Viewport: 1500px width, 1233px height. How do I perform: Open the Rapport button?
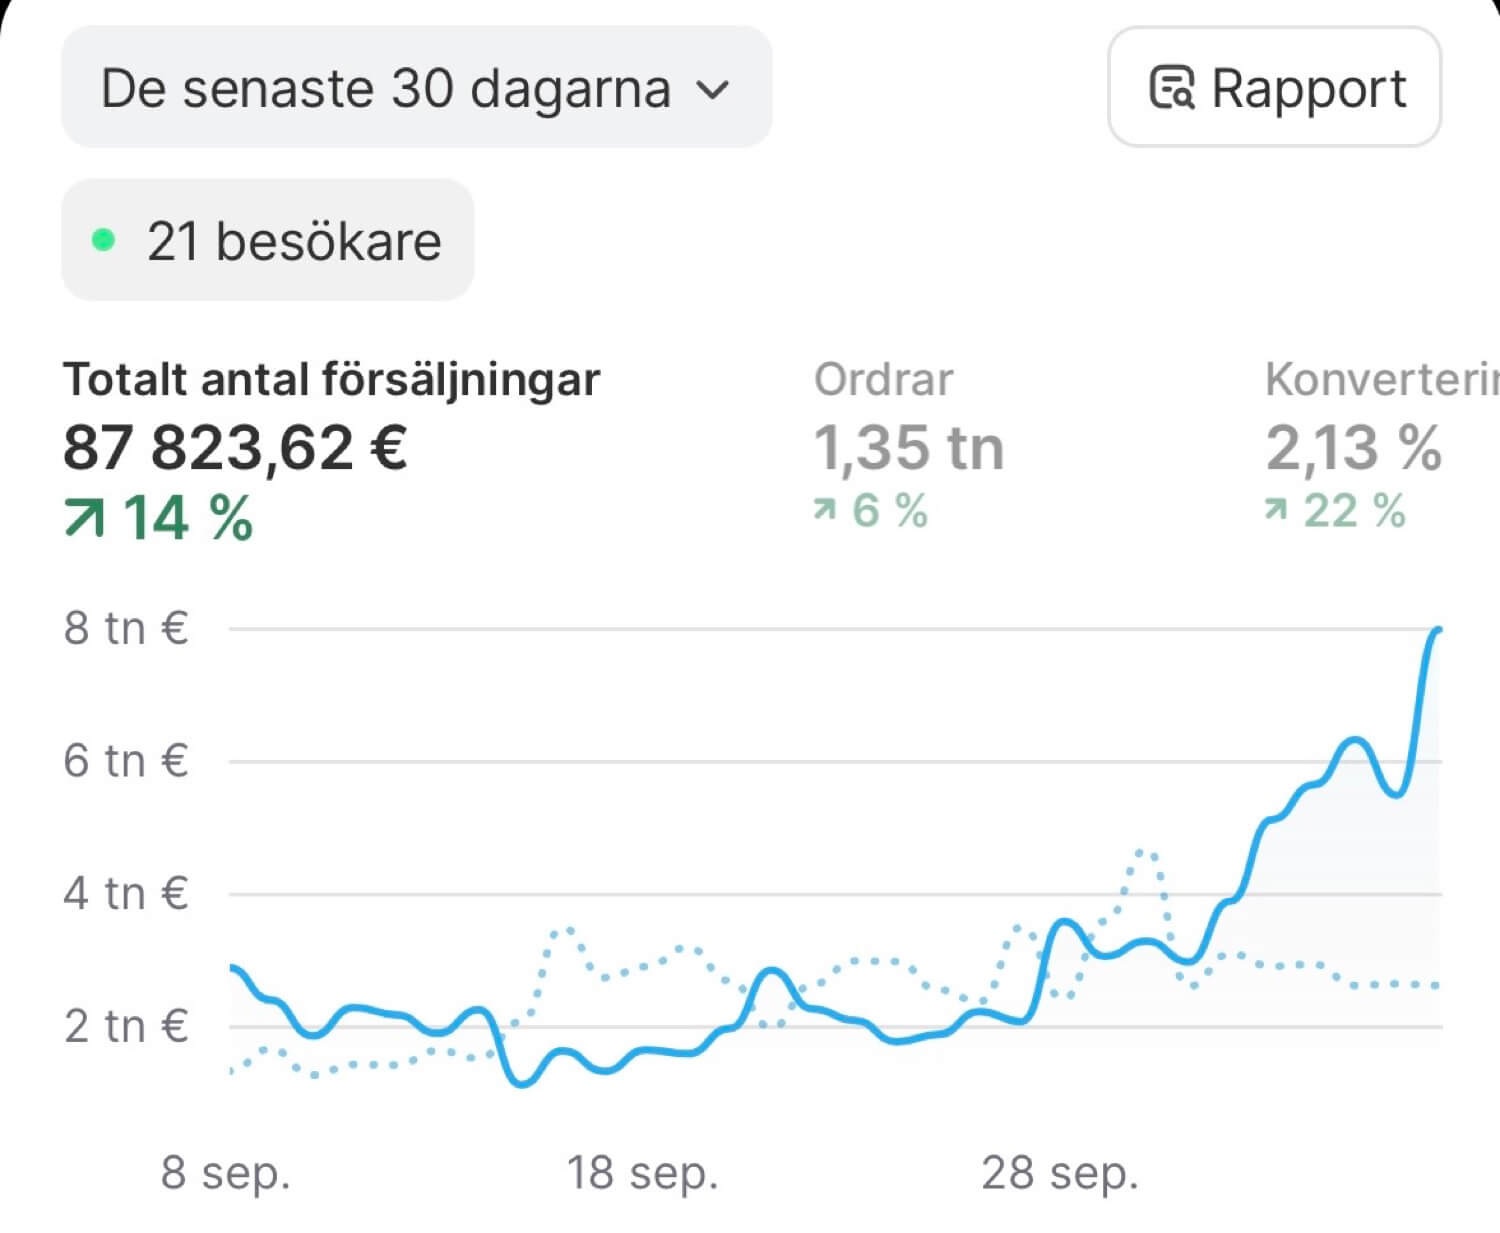click(x=1274, y=88)
